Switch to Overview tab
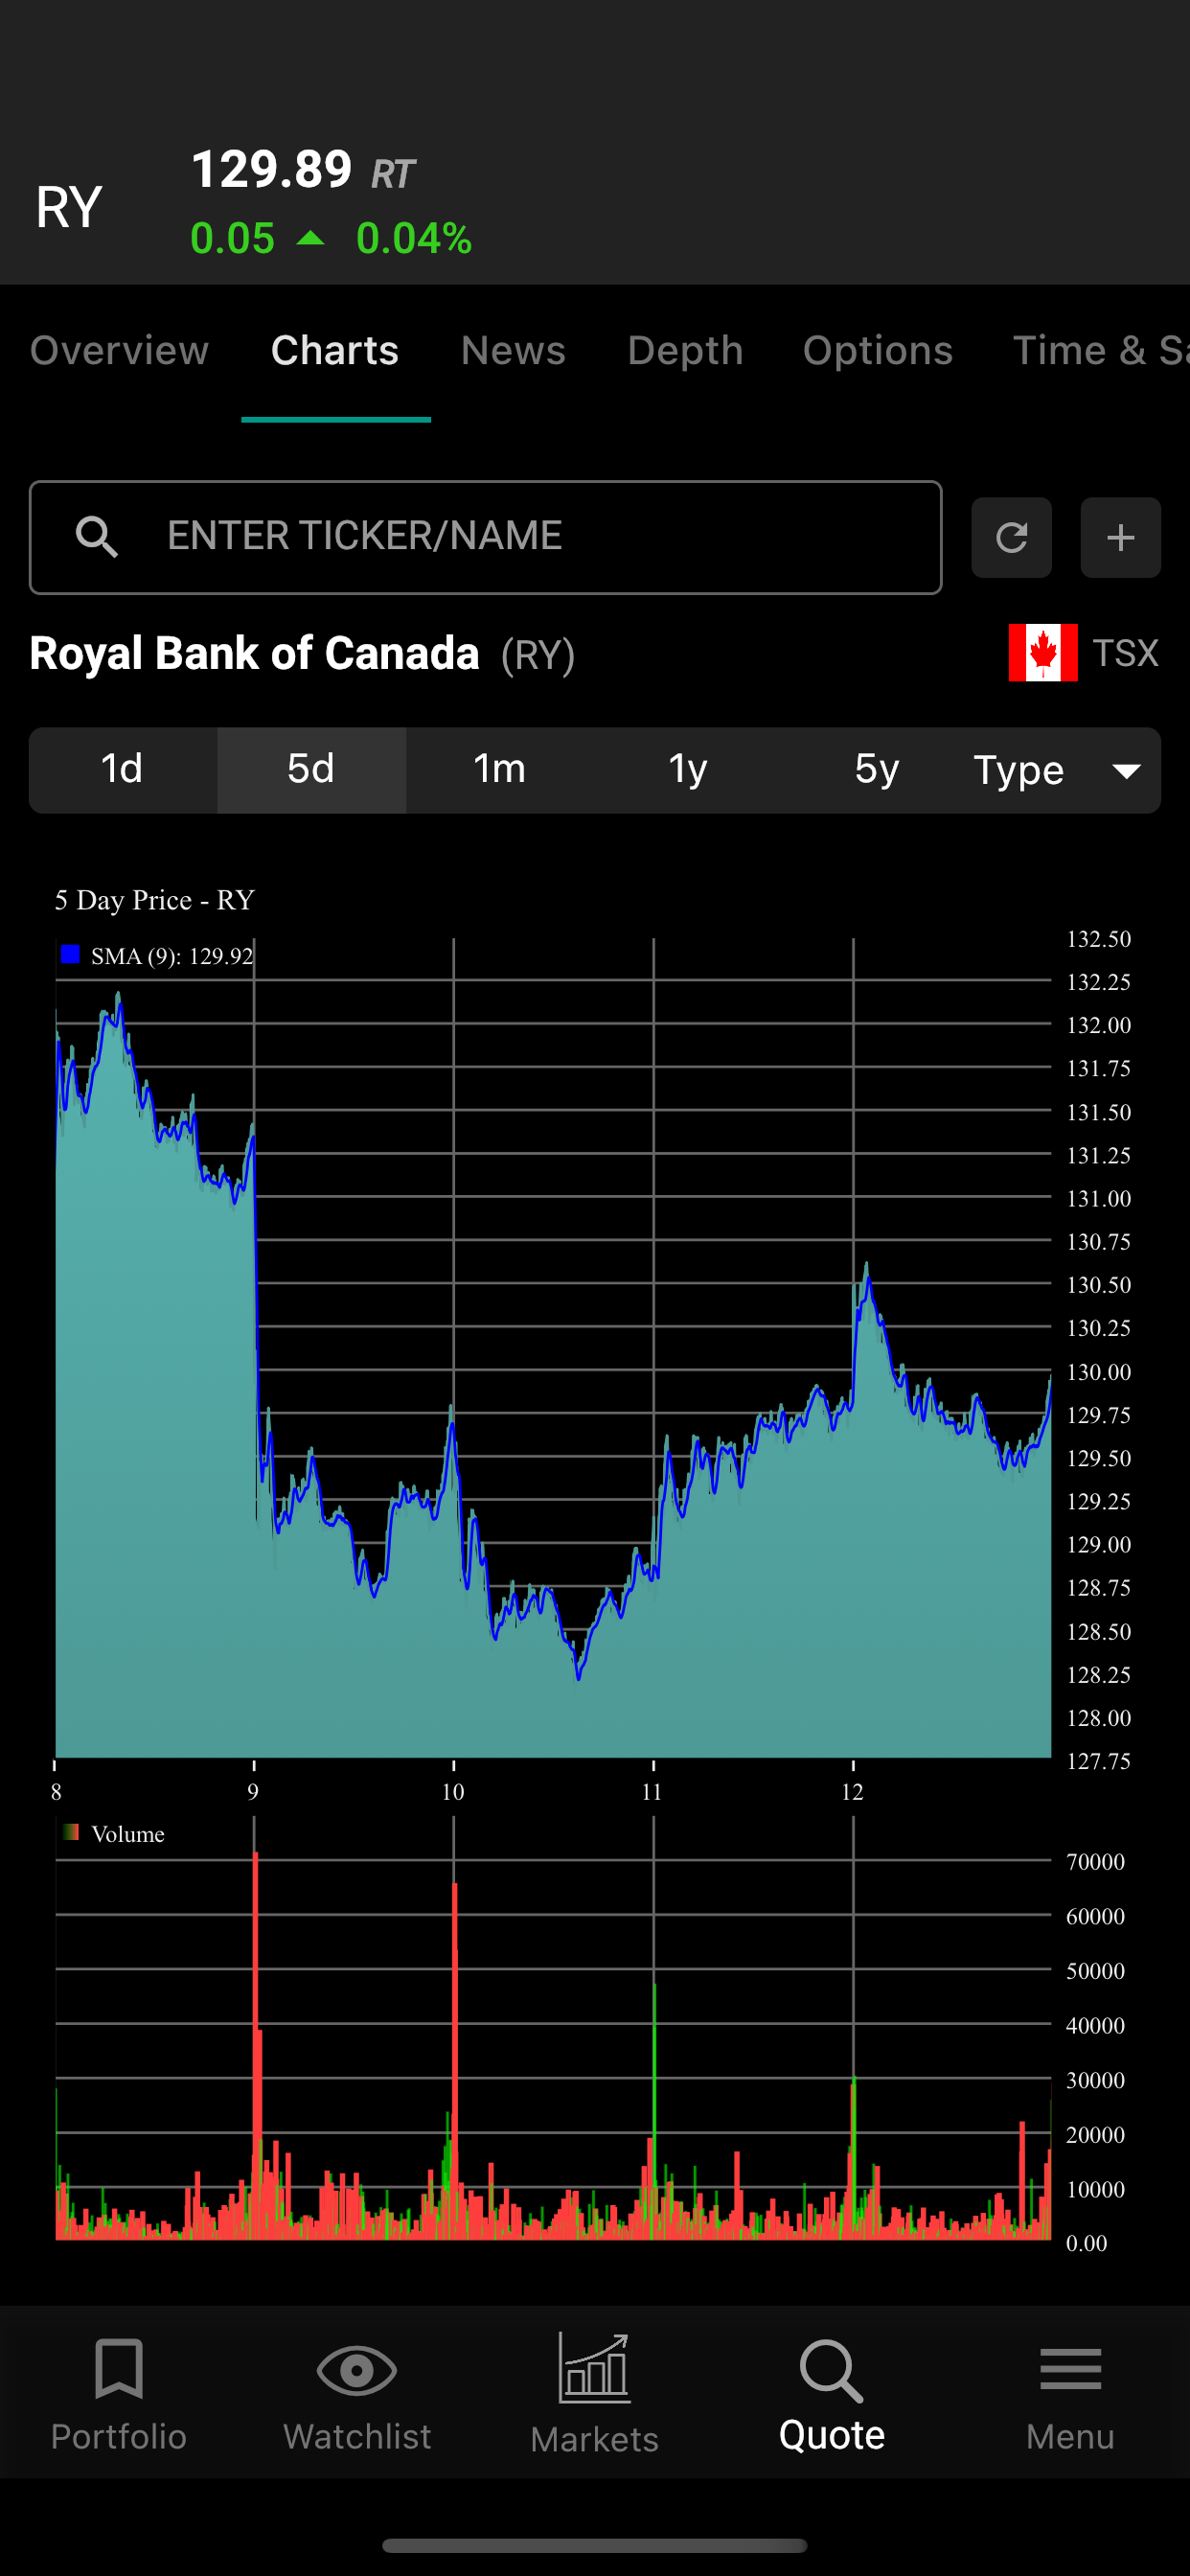1190x2576 pixels. tap(119, 351)
